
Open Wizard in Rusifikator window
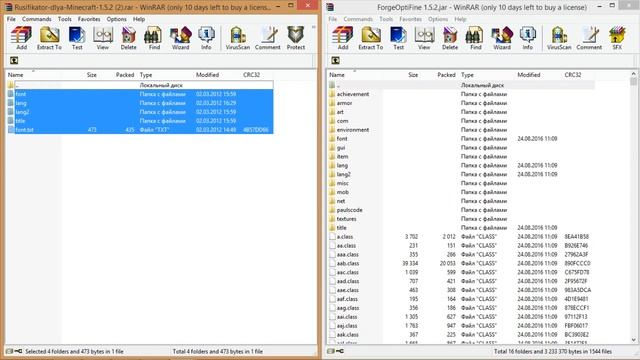[180, 38]
